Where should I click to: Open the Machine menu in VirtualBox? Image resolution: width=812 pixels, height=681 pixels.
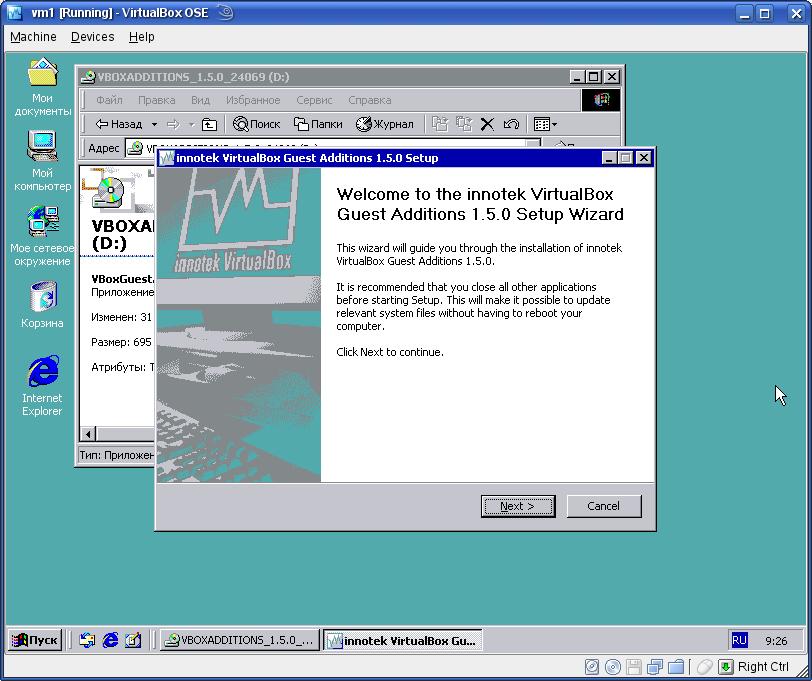33,37
